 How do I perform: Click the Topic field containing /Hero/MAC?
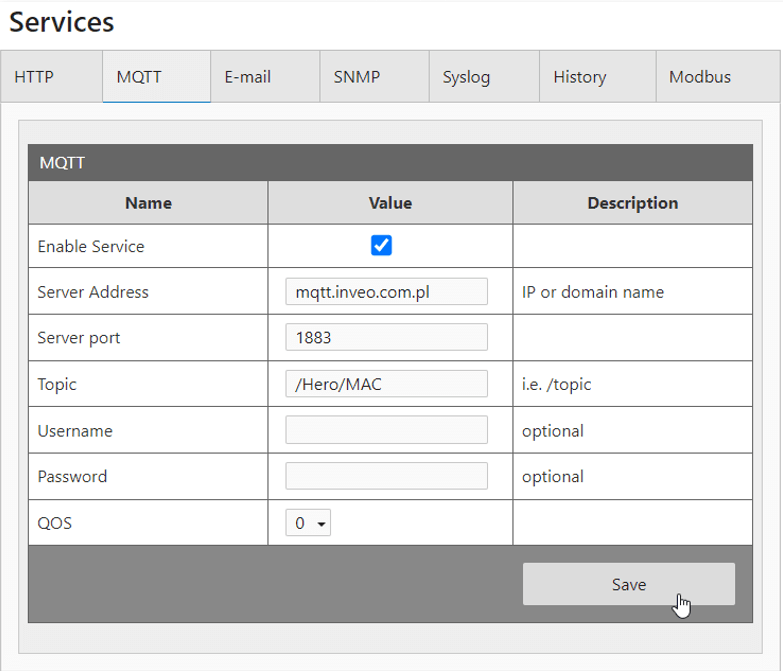(386, 384)
